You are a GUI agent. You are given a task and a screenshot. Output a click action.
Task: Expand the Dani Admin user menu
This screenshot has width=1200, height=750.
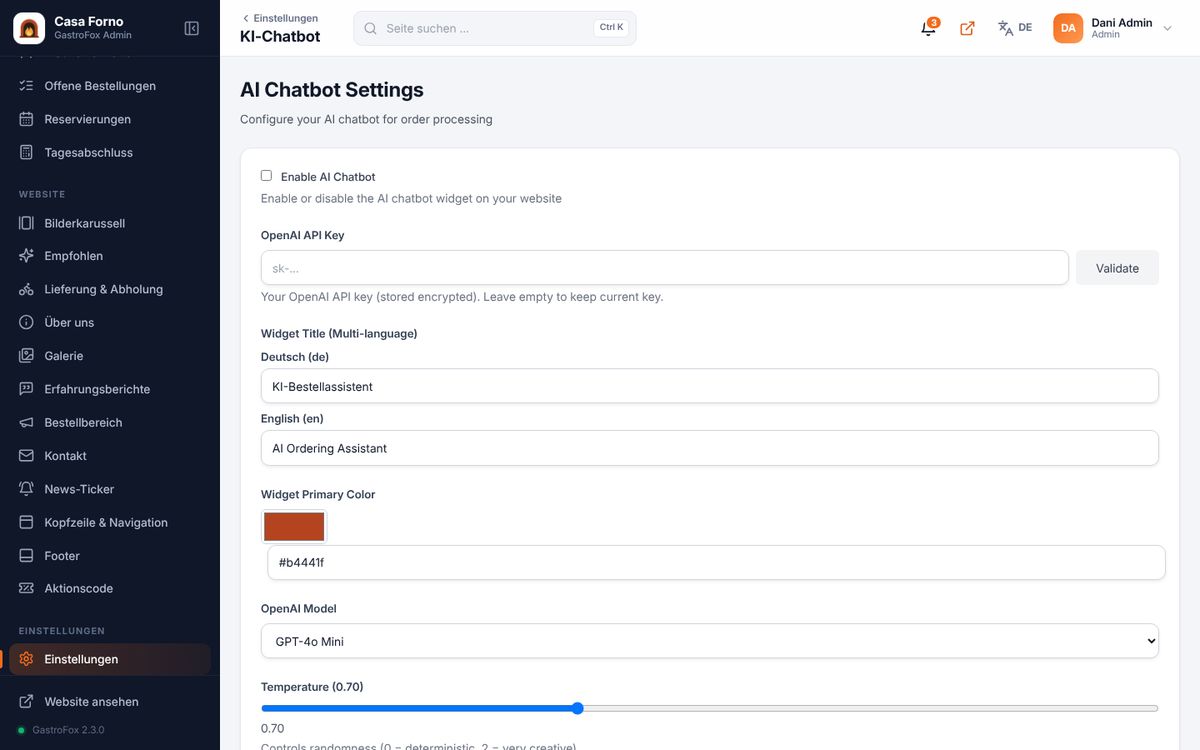1112,28
